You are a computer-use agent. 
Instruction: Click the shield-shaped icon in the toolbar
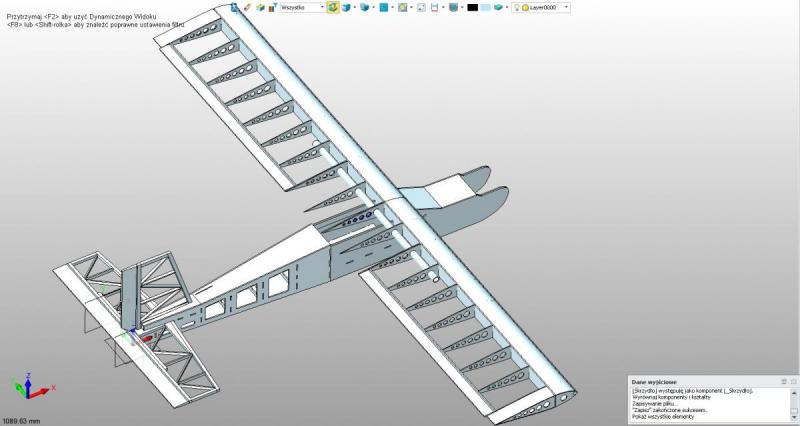(x=453, y=7)
